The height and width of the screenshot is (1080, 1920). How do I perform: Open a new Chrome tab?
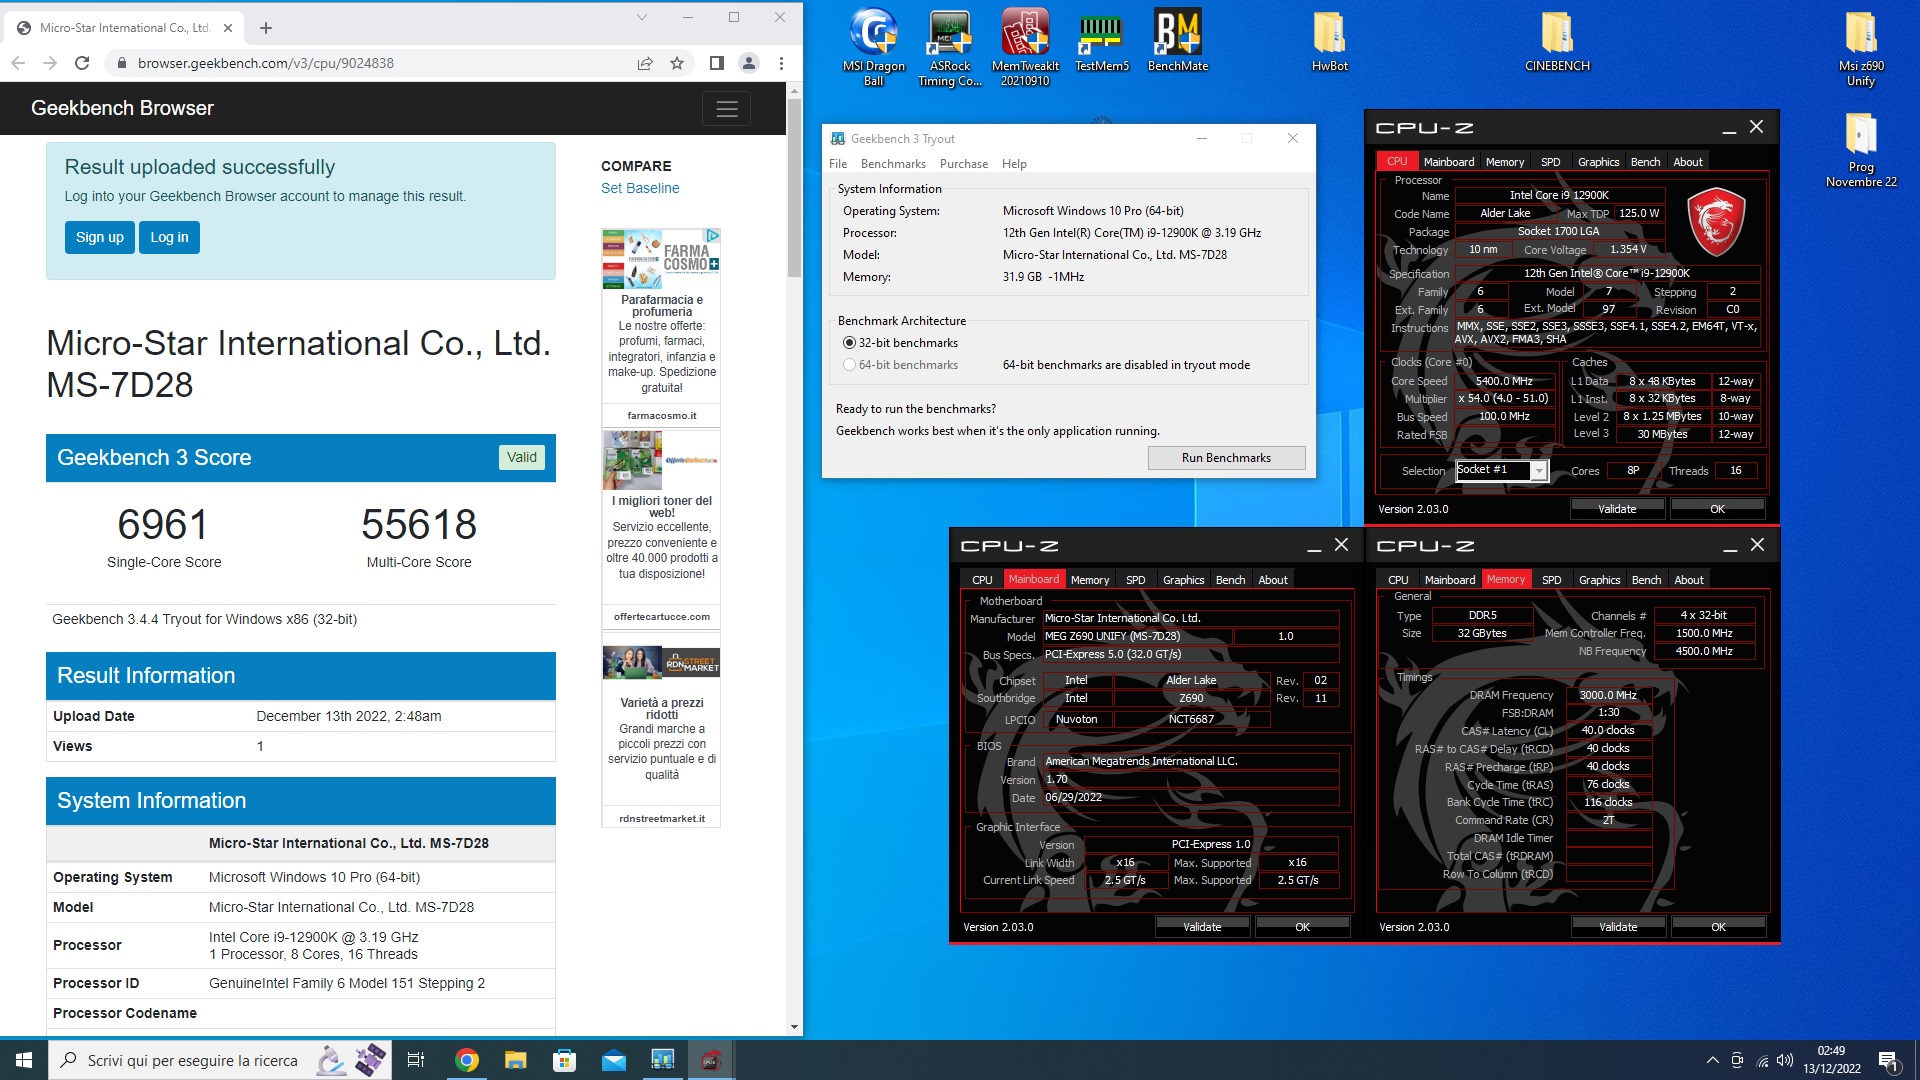click(x=266, y=28)
